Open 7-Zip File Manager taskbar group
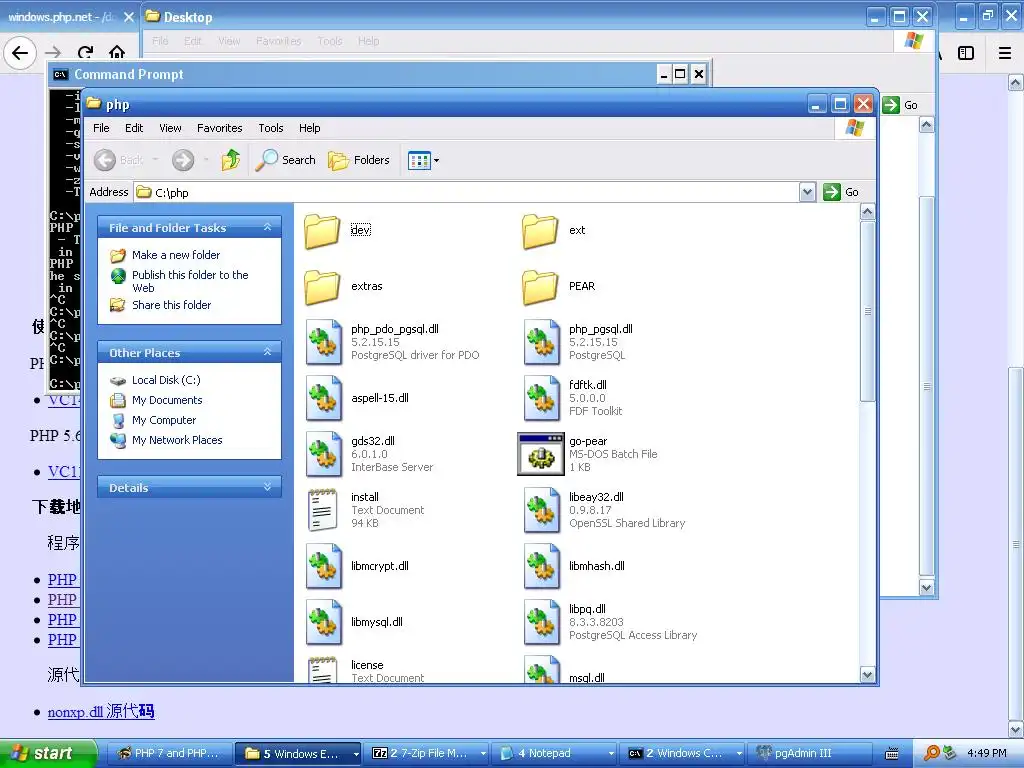The image size is (1024, 768). [428, 753]
